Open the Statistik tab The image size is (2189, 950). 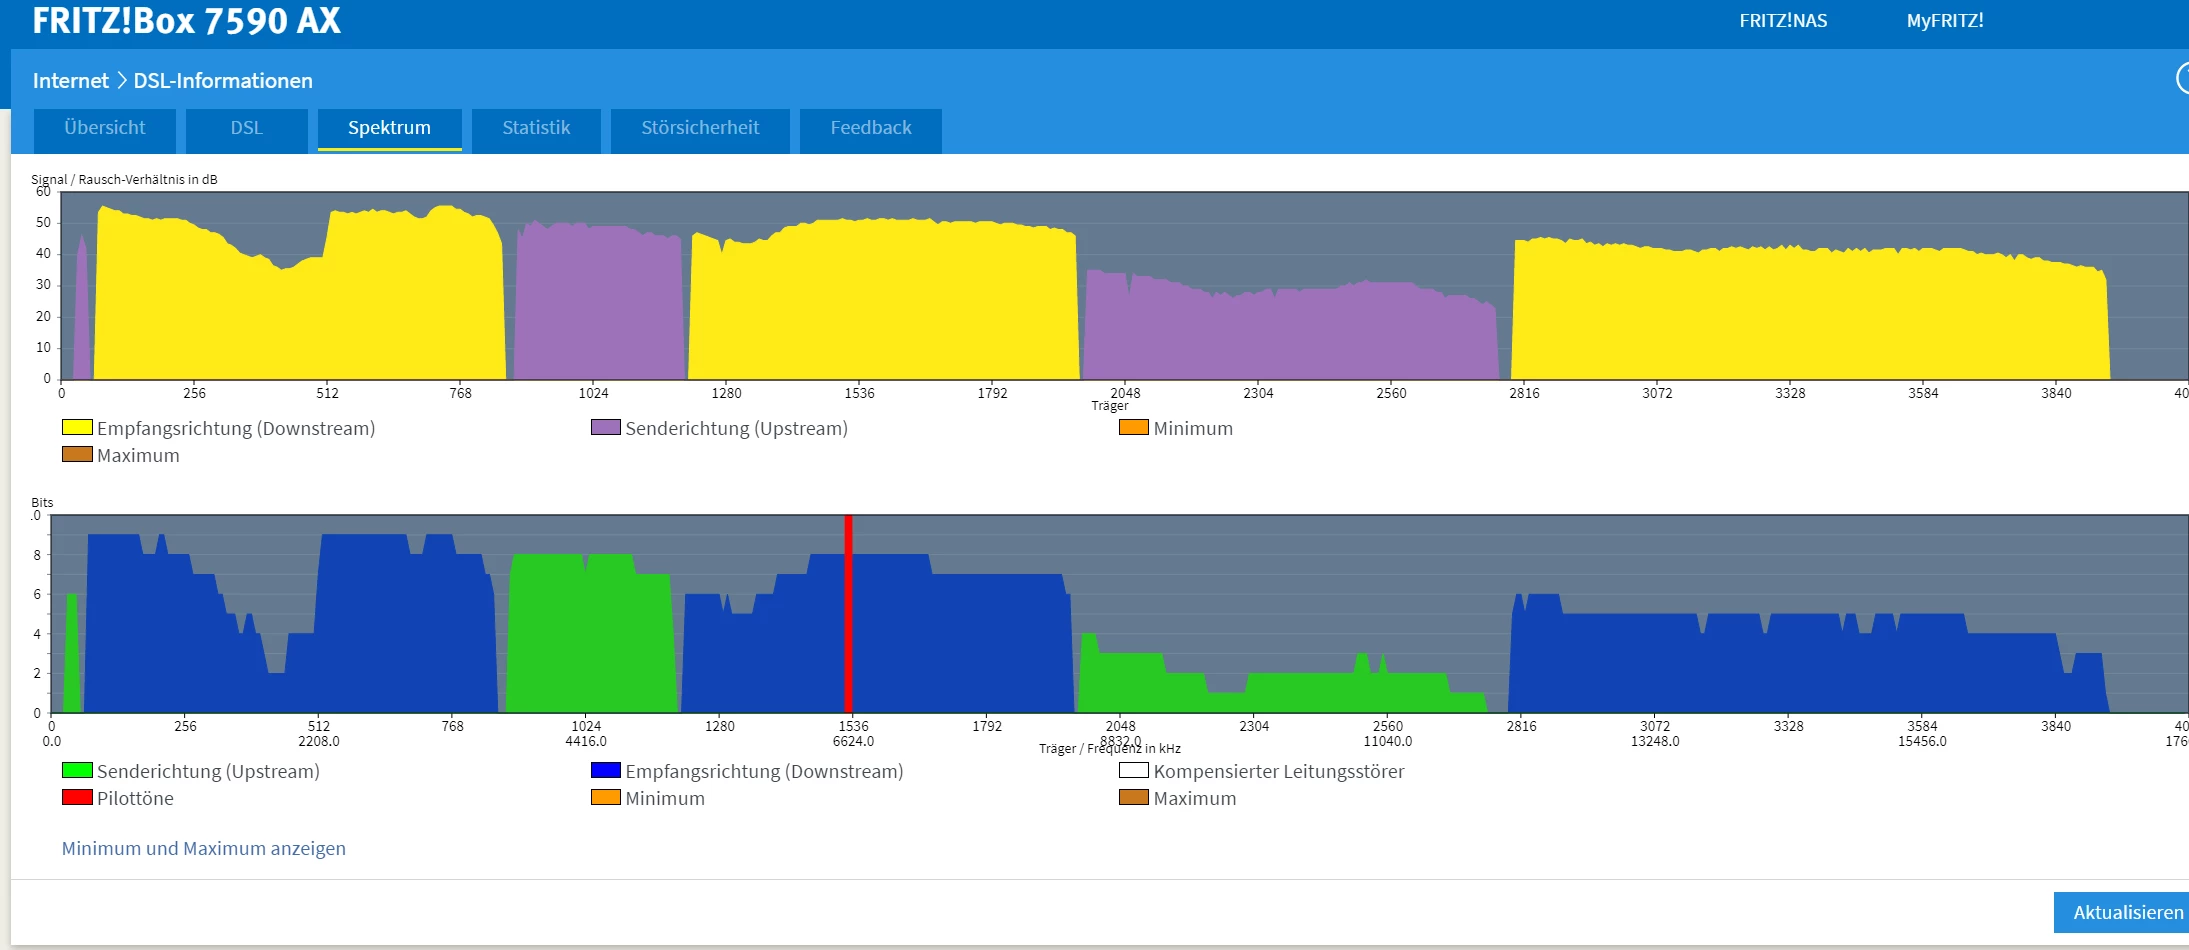(536, 128)
